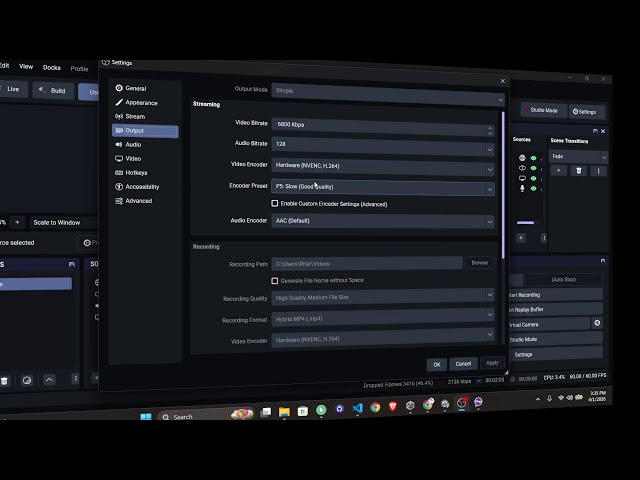The image size is (640, 480).
Task: Toggle visibility of the second source eye
Action: (x=533, y=168)
